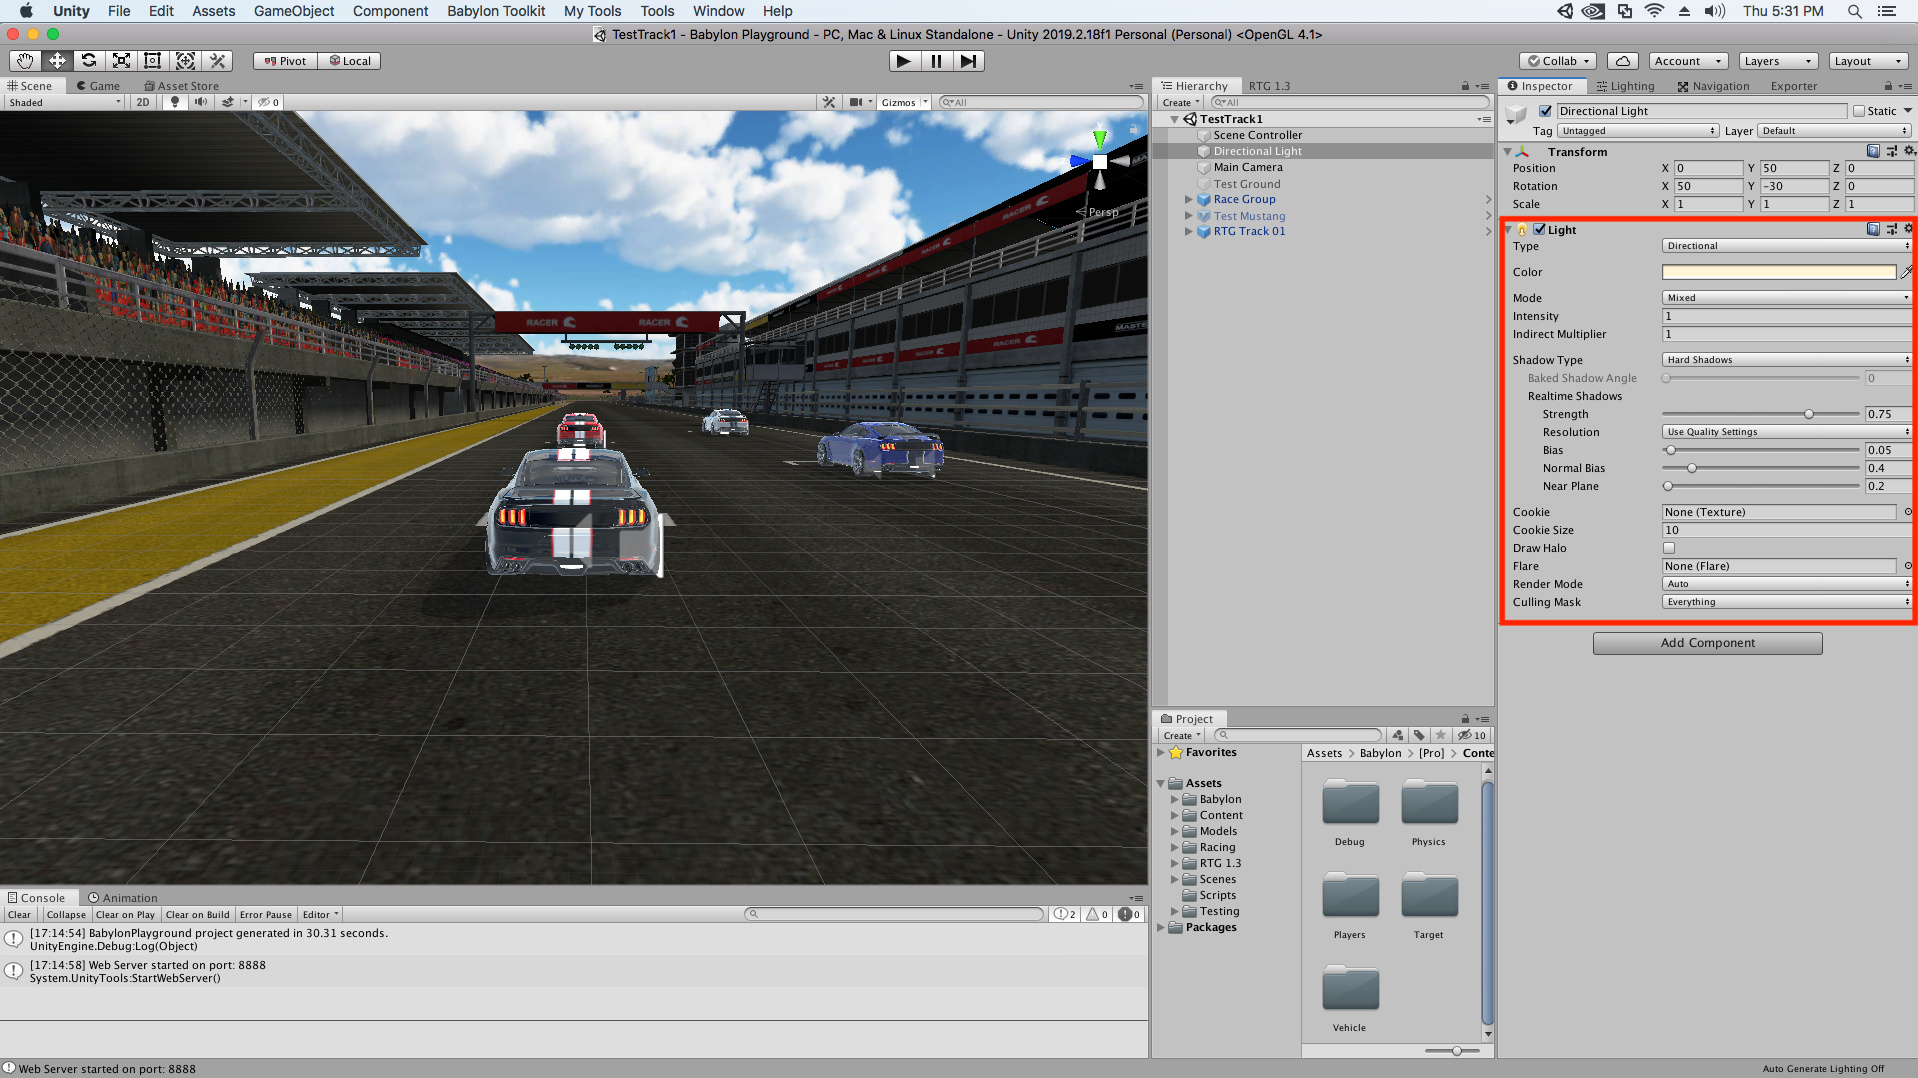Disable the Light component checkbox
Image resolution: width=1918 pixels, height=1078 pixels.
coord(1539,229)
